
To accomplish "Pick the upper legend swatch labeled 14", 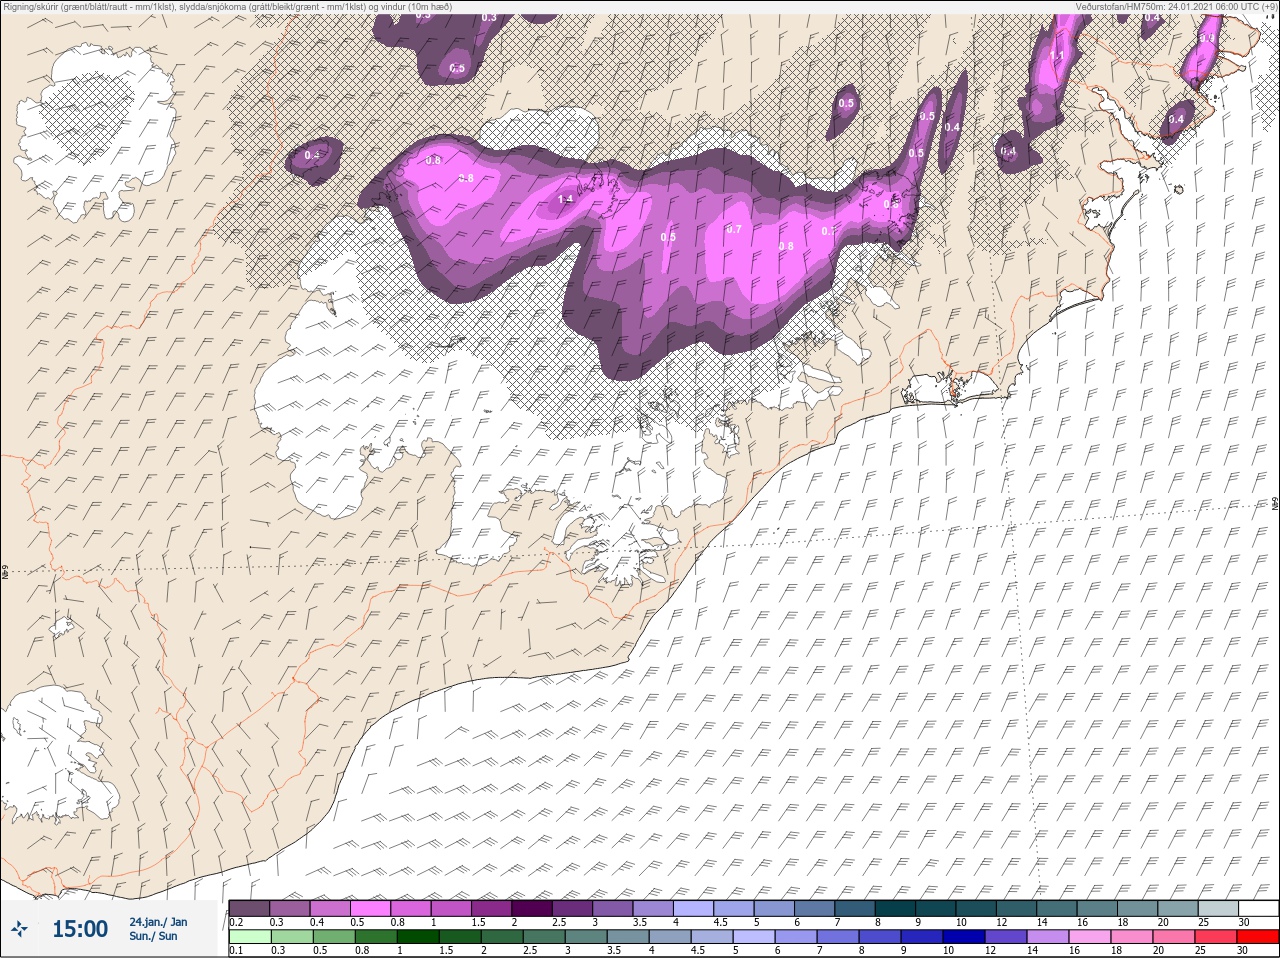I will 1057,908.
